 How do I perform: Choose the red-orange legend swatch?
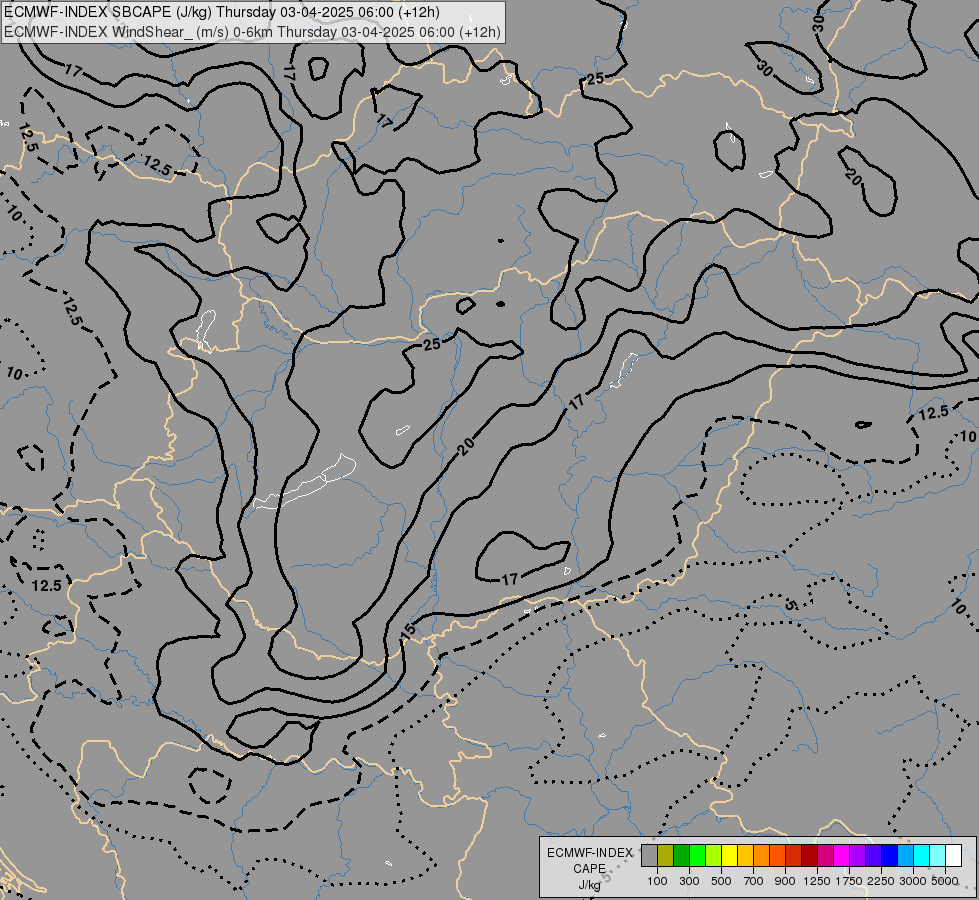tap(778, 855)
